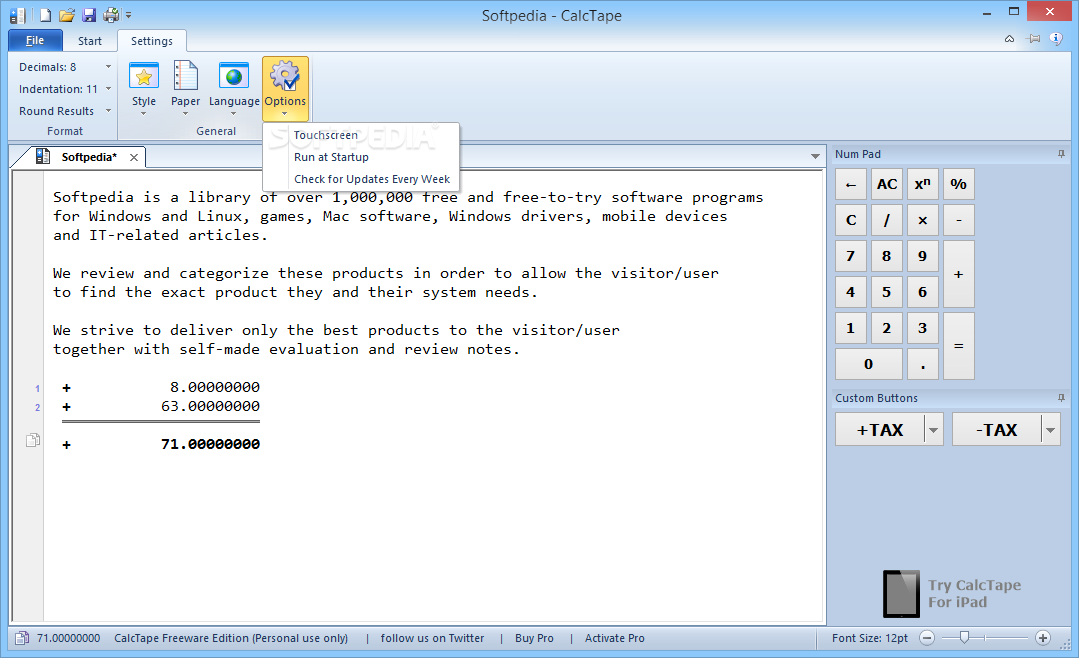Toggle Check for Updates Every Week
Screen dimensions: 1079x658
coord(361,179)
